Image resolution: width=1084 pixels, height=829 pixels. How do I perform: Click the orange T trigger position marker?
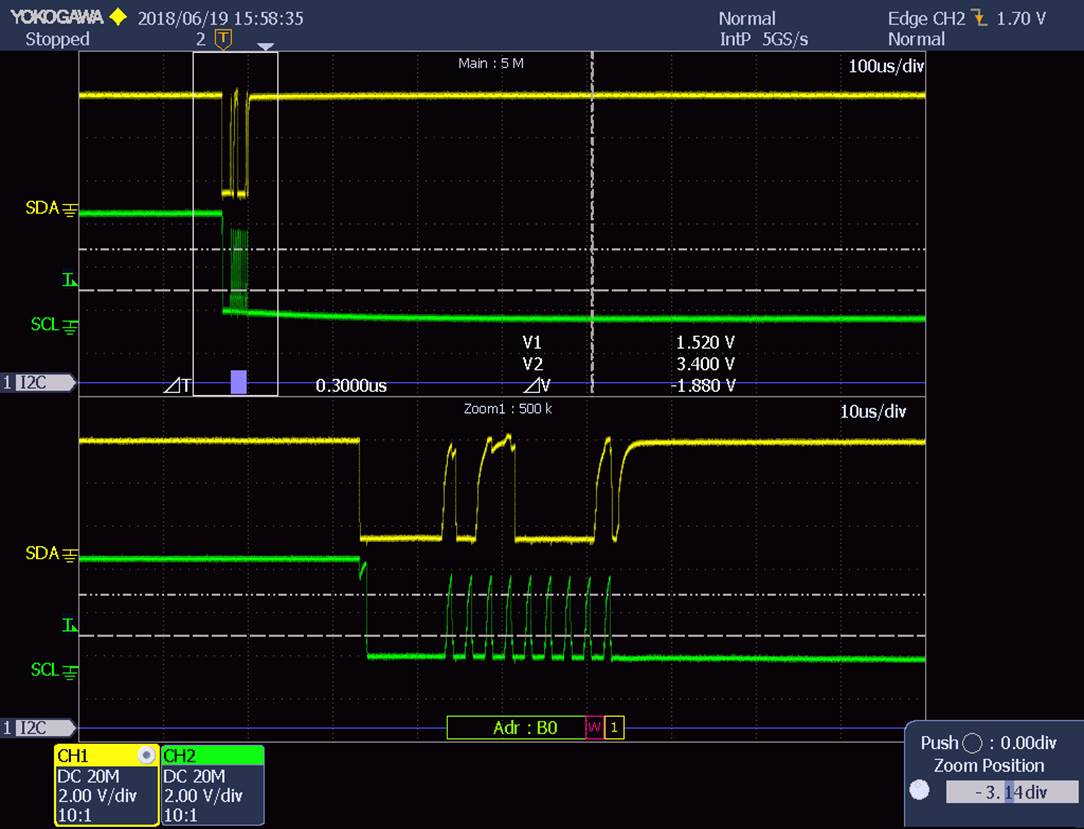223,40
